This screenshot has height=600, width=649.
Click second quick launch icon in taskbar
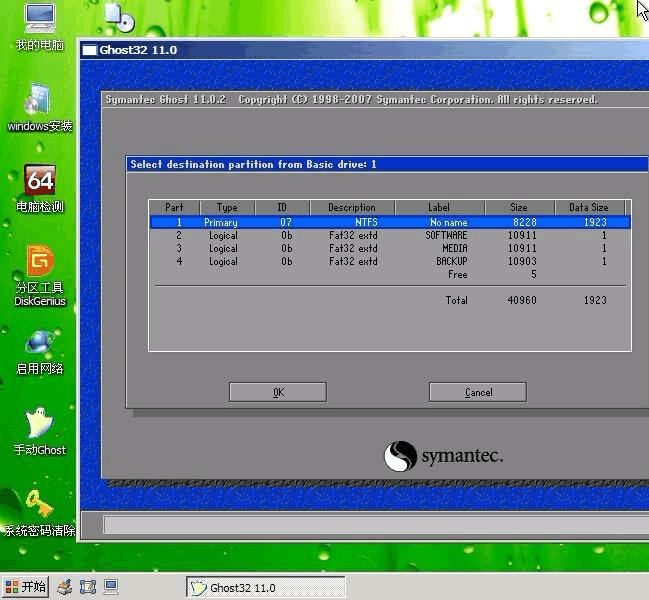tap(88, 587)
